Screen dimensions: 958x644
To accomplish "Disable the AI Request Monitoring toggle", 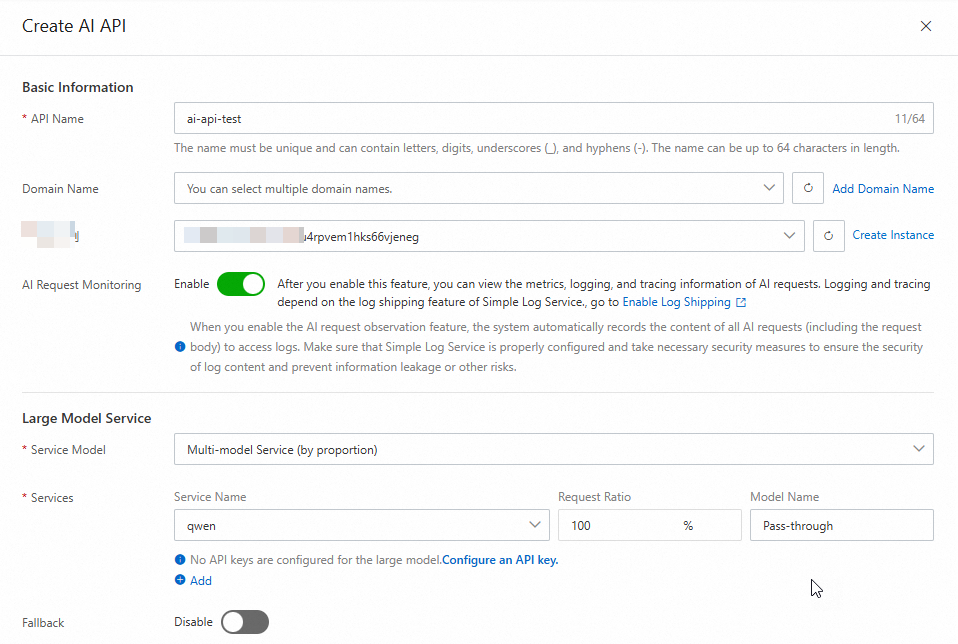I will pyautogui.click(x=241, y=284).
